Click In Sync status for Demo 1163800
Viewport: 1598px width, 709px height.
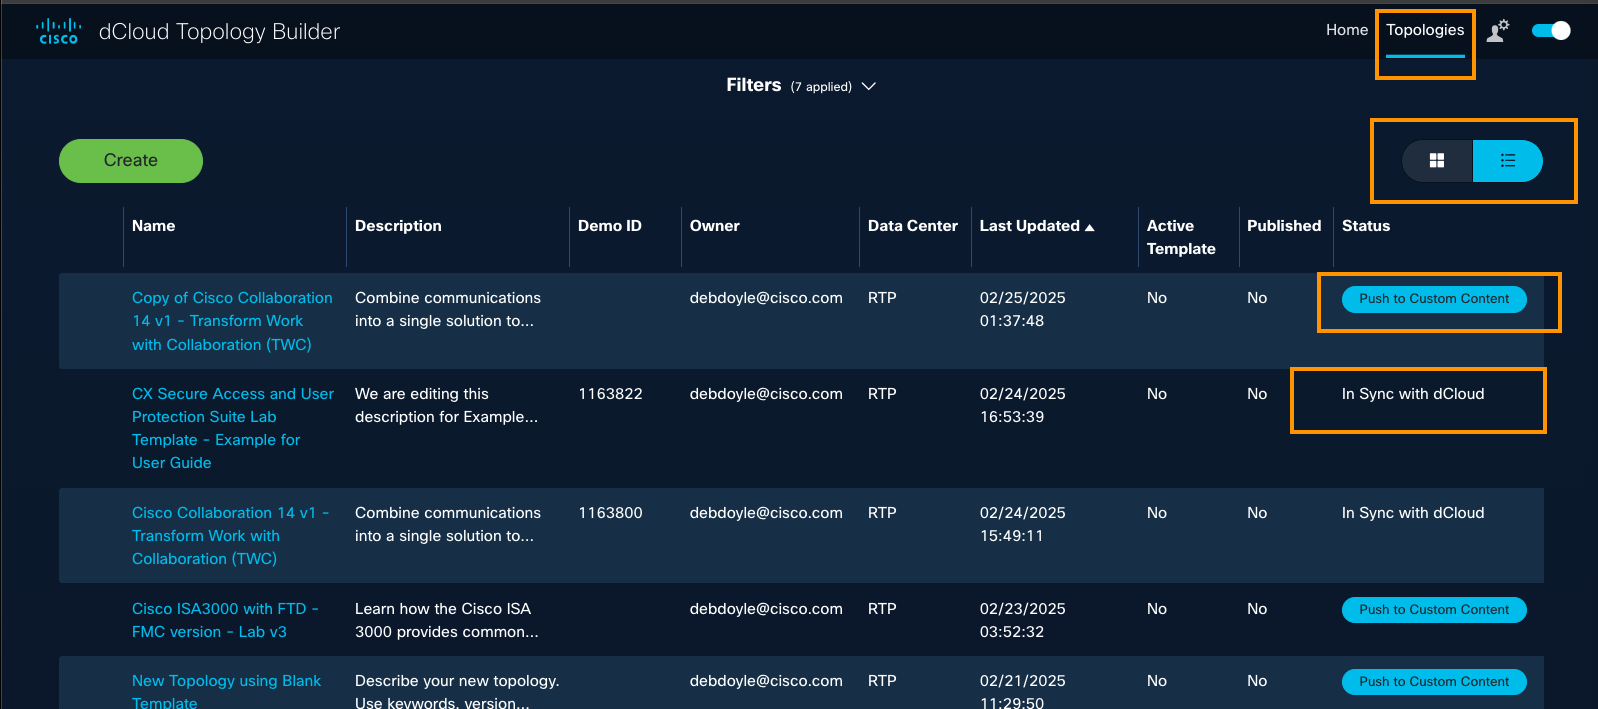point(1413,513)
